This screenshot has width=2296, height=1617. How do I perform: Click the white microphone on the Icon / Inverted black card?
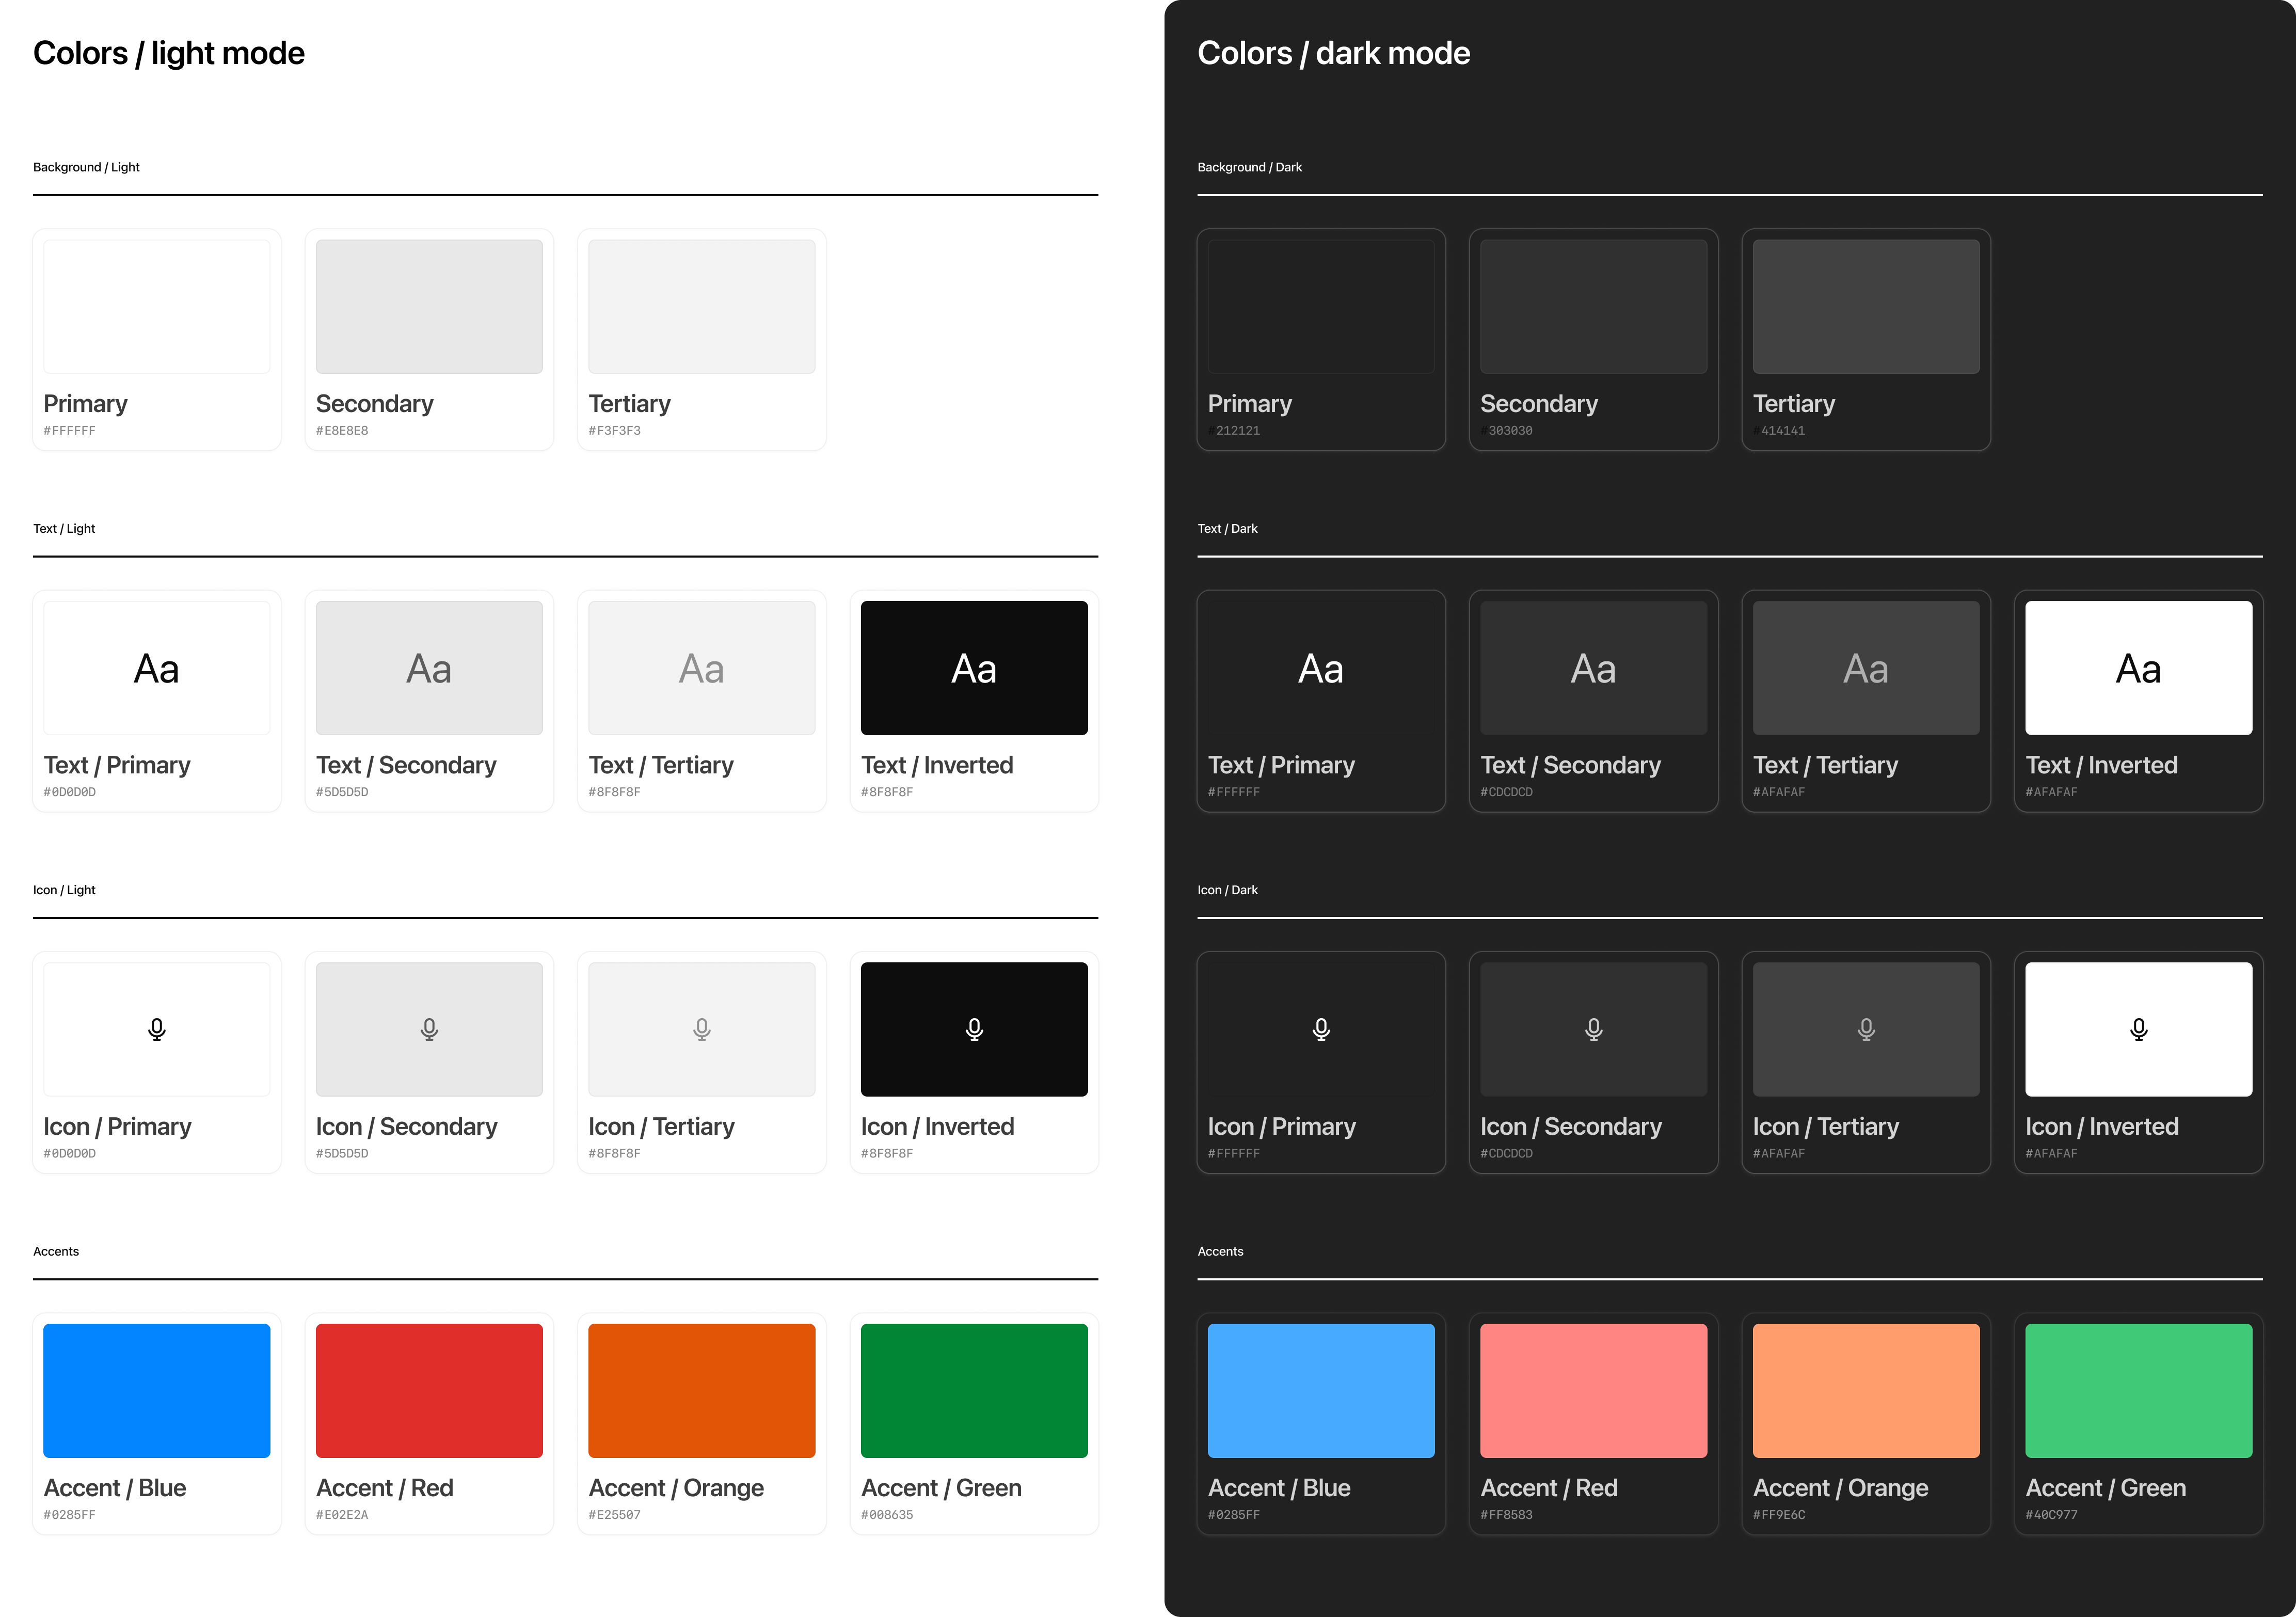click(x=974, y=1029)
